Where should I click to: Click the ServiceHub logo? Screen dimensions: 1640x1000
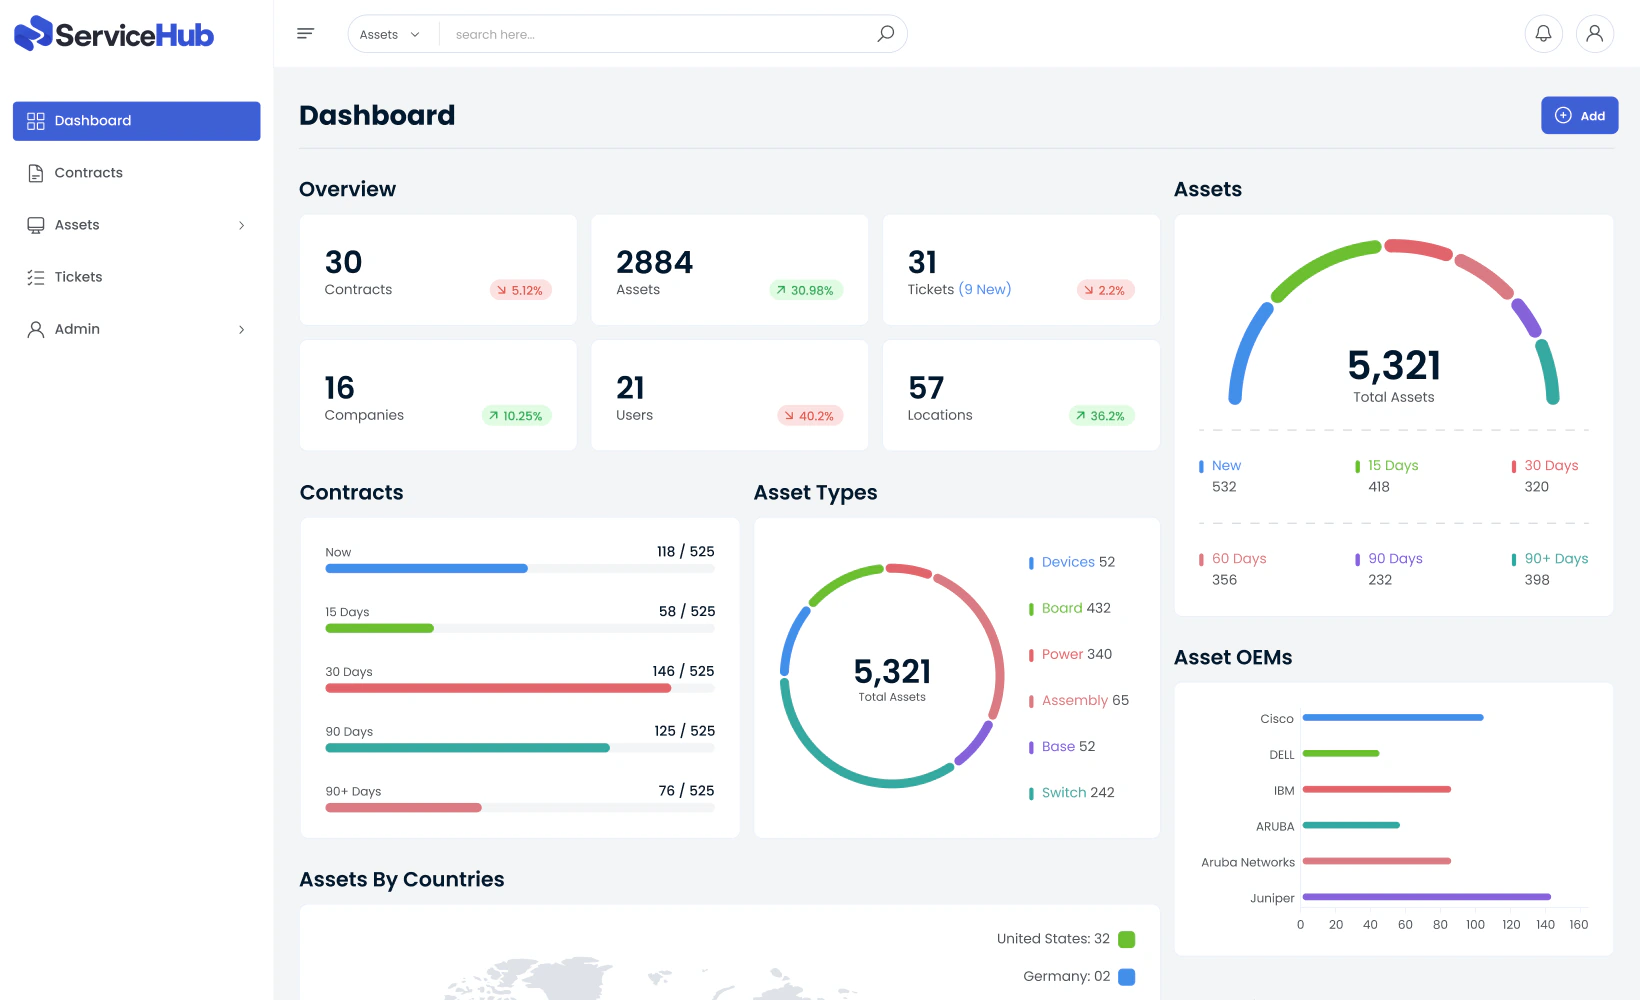(x=114, y=35)
